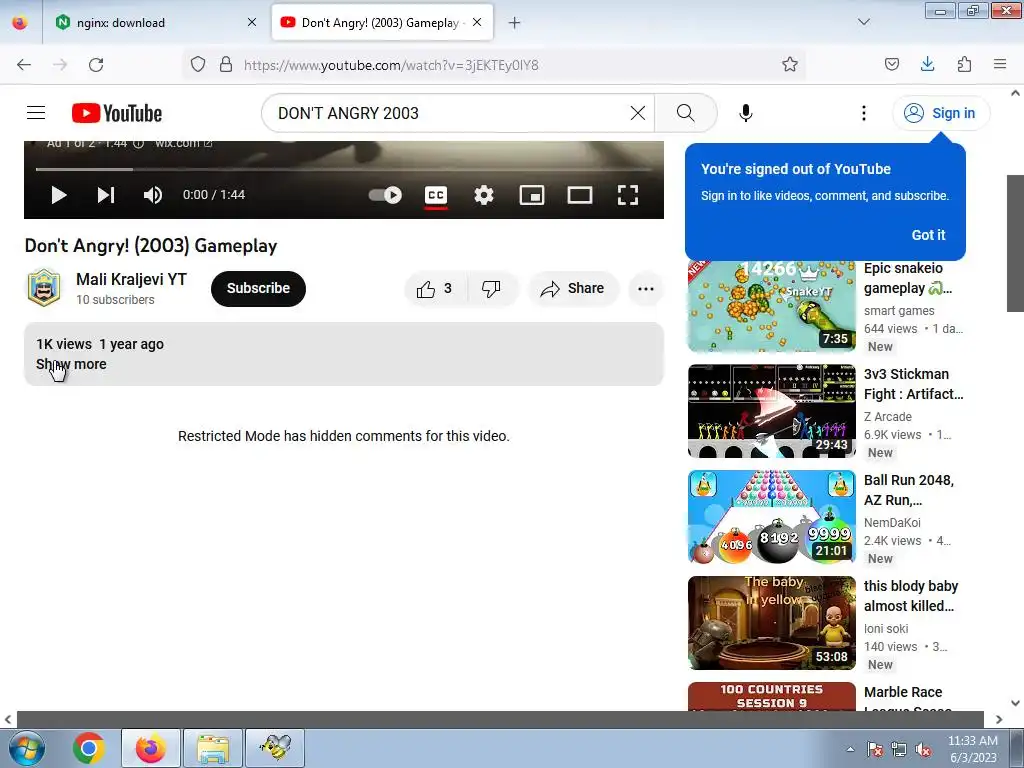
Task: Open Windows Start menu
Action: coord(27,748)
